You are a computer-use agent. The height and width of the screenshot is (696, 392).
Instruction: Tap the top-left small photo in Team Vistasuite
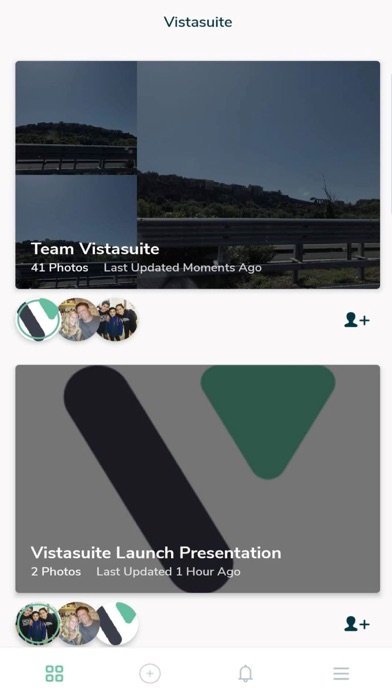pos(76,118)
